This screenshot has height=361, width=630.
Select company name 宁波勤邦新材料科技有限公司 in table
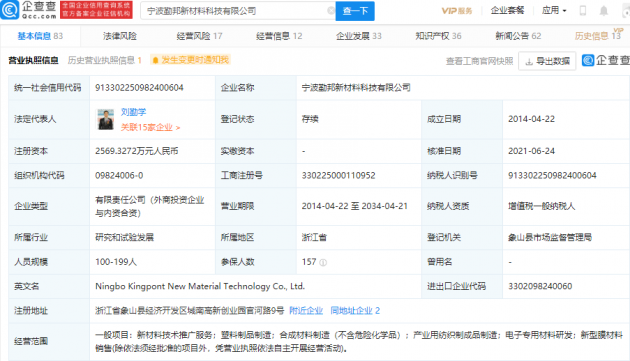[356, 88]
